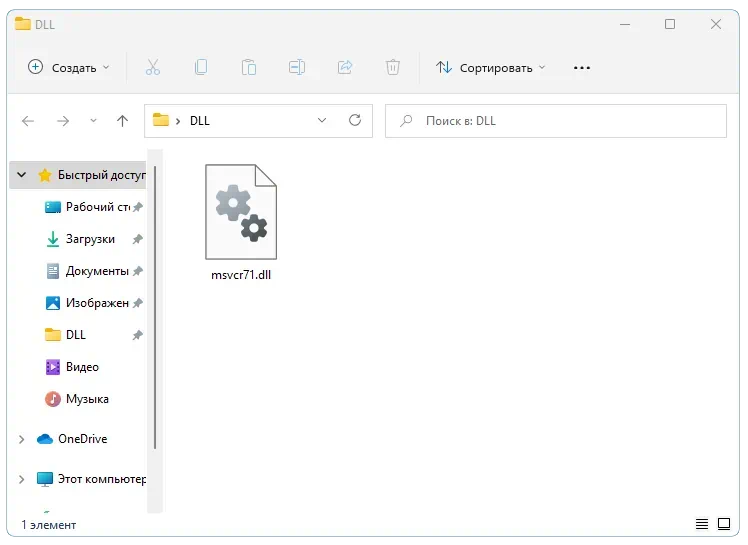
Task: Open Музыка folder in sidebar
Action: (x=77, y=399)
